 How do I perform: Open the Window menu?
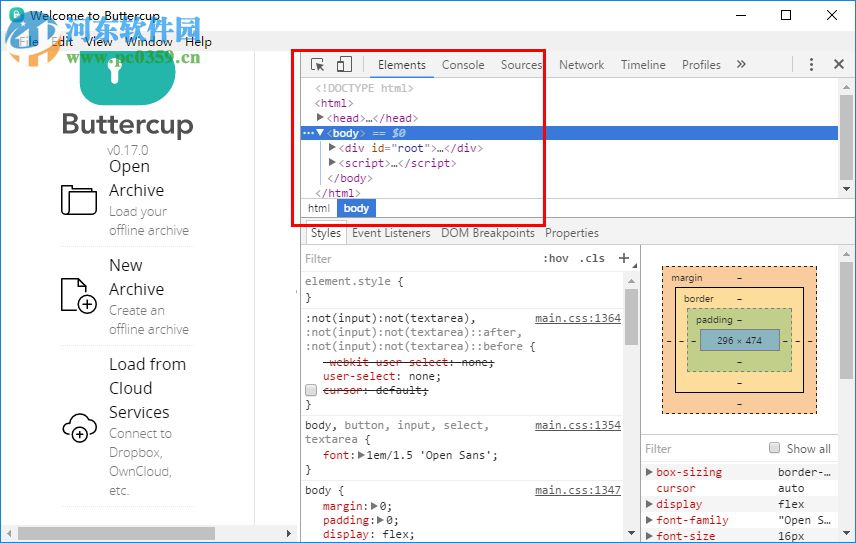149,41
